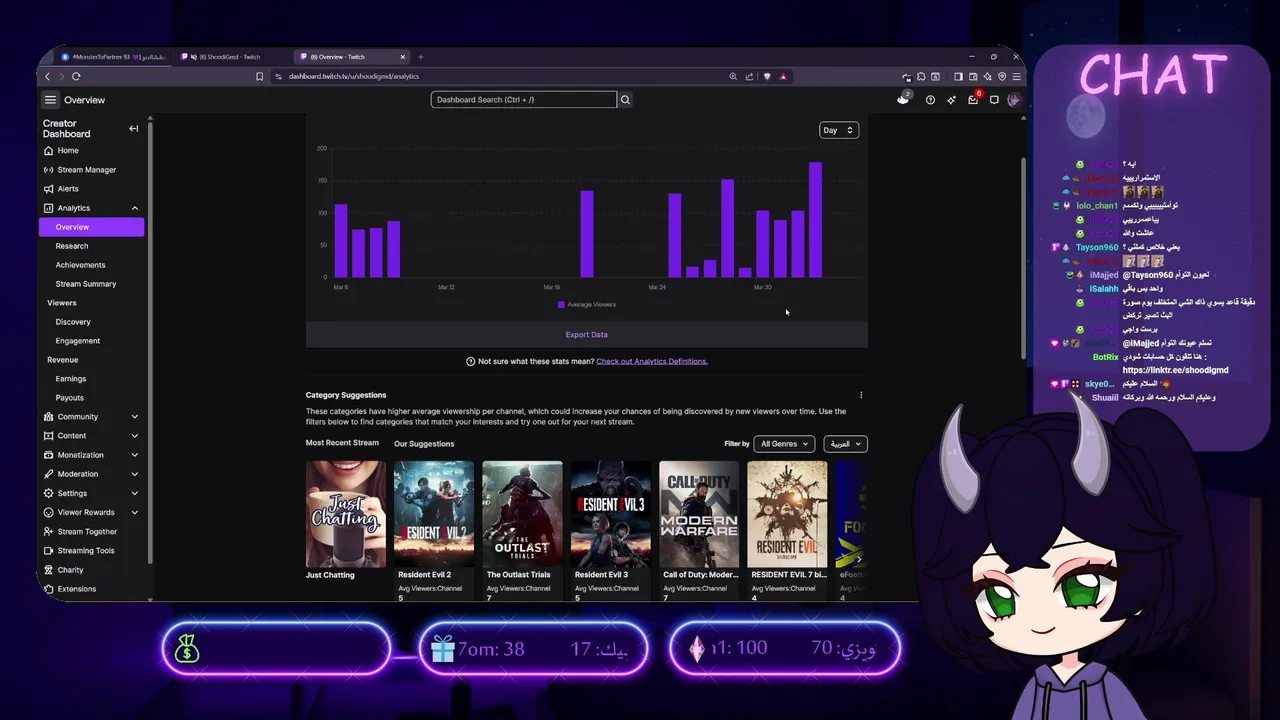Open Engagement under Viewers
The width and height of the screenshot is (1280, 720).
[78, 341]
